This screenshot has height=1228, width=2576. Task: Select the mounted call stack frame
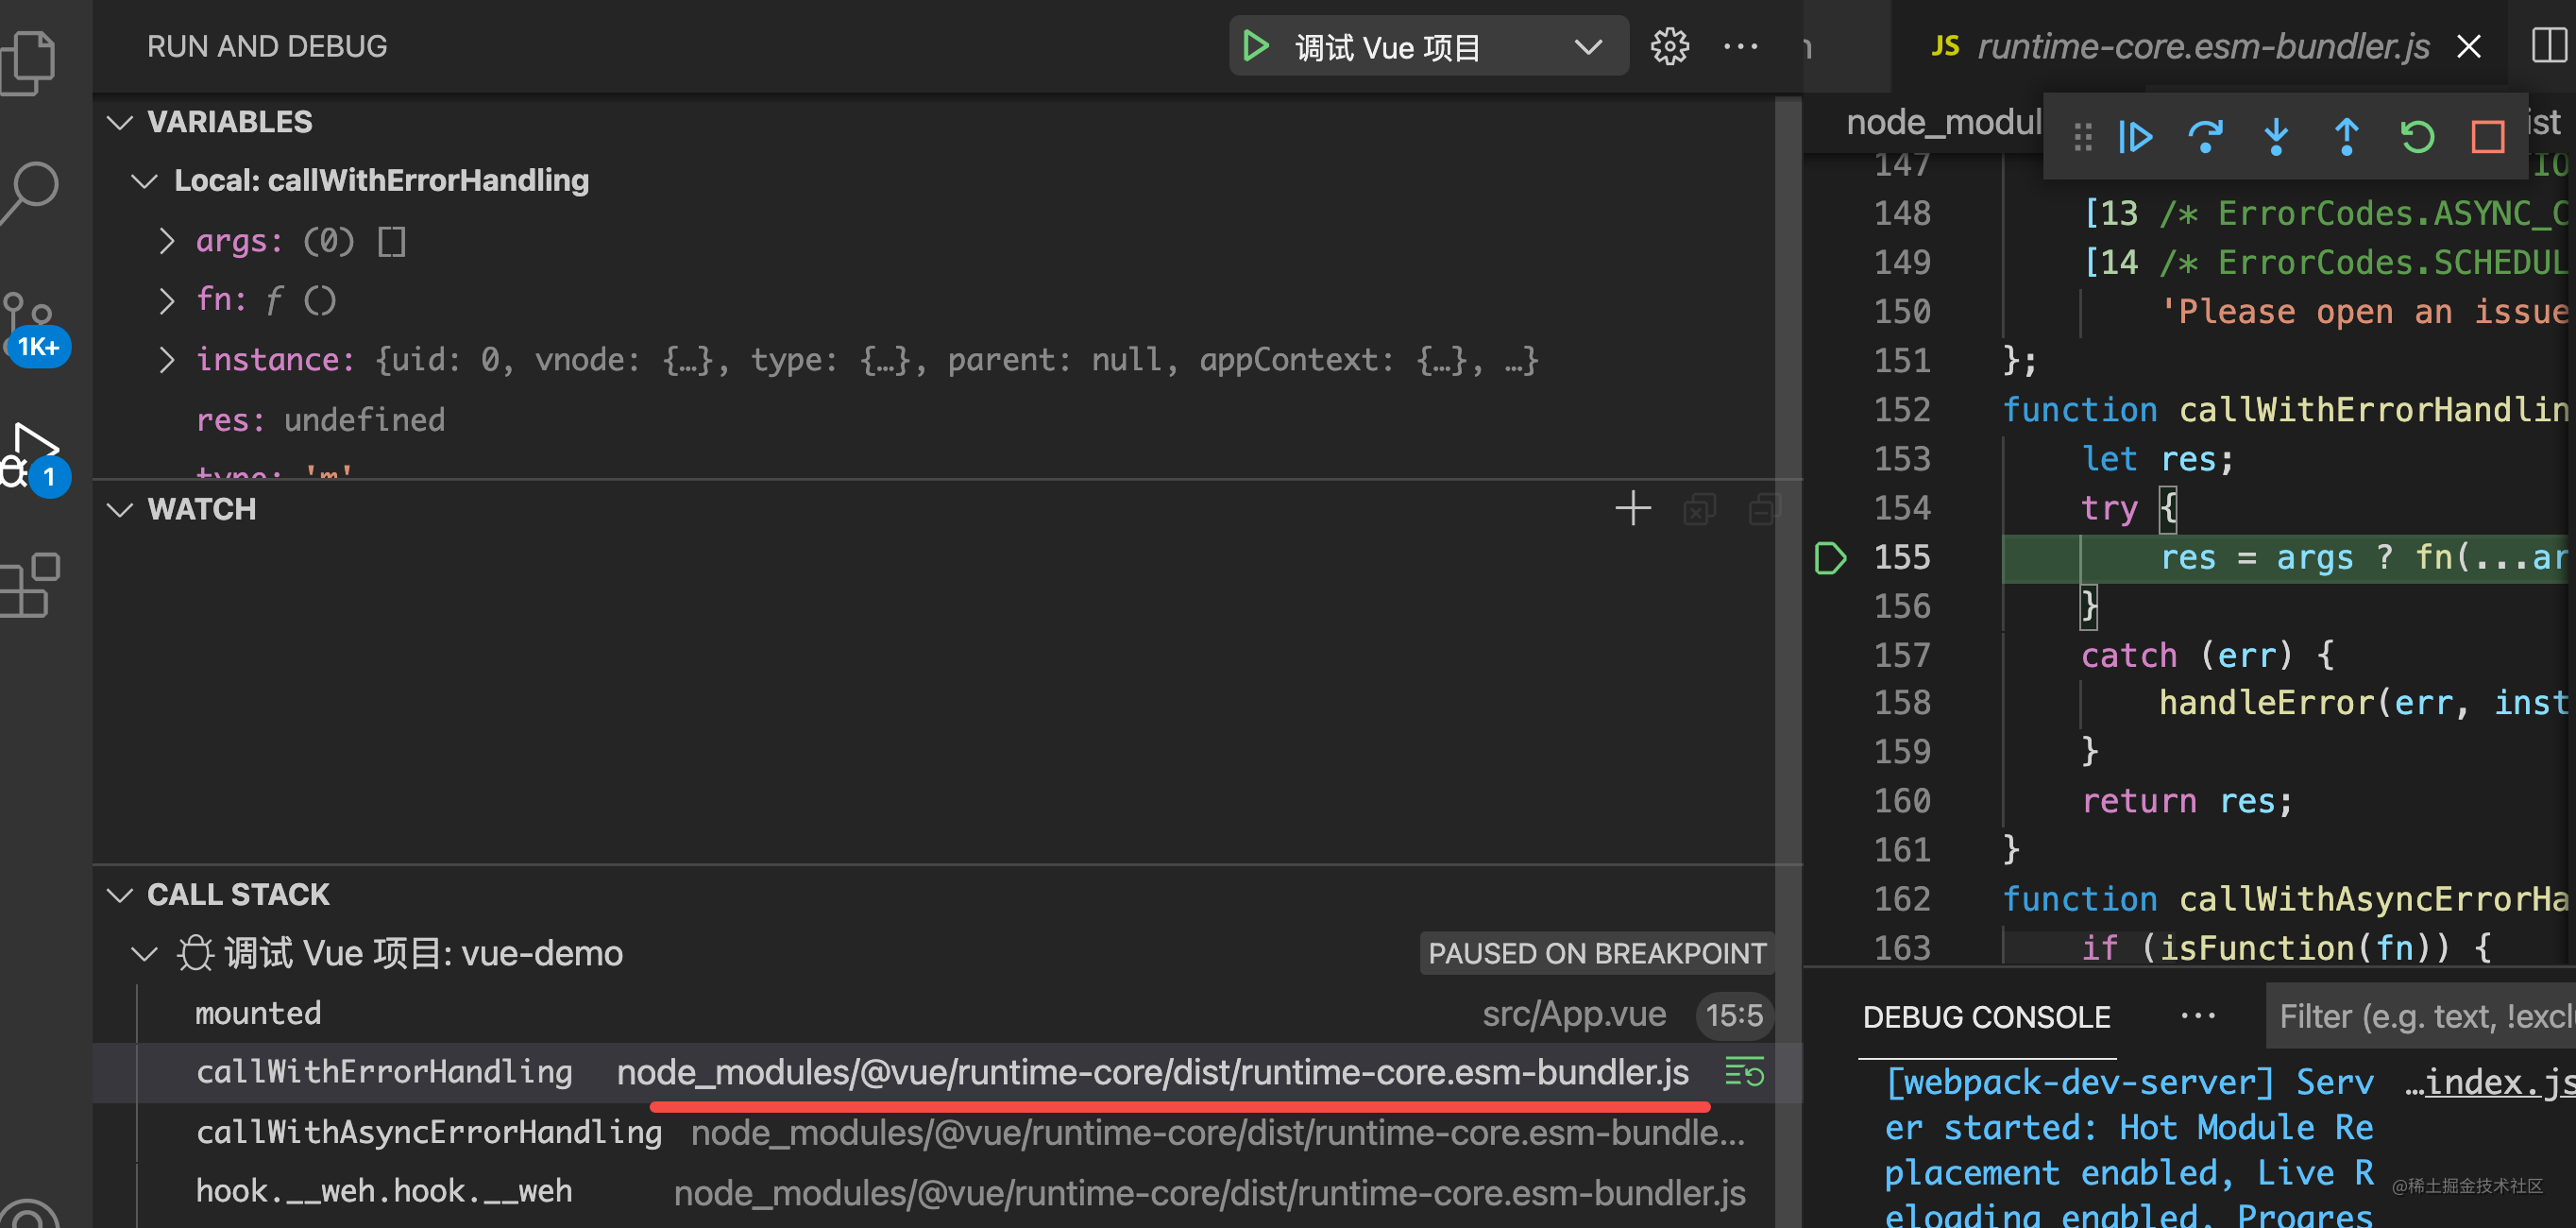click(x=258, y=1014)
